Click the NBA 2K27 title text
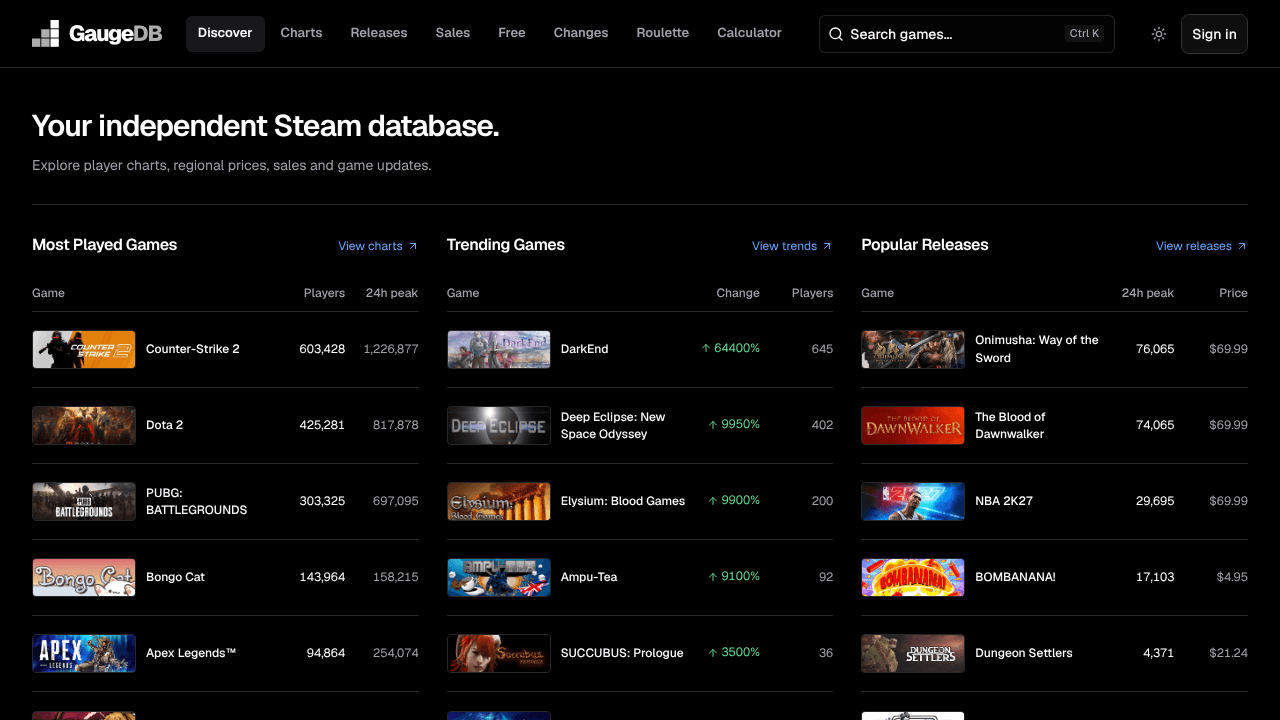The image size is (1280, 720). [x=1004, y=501]
